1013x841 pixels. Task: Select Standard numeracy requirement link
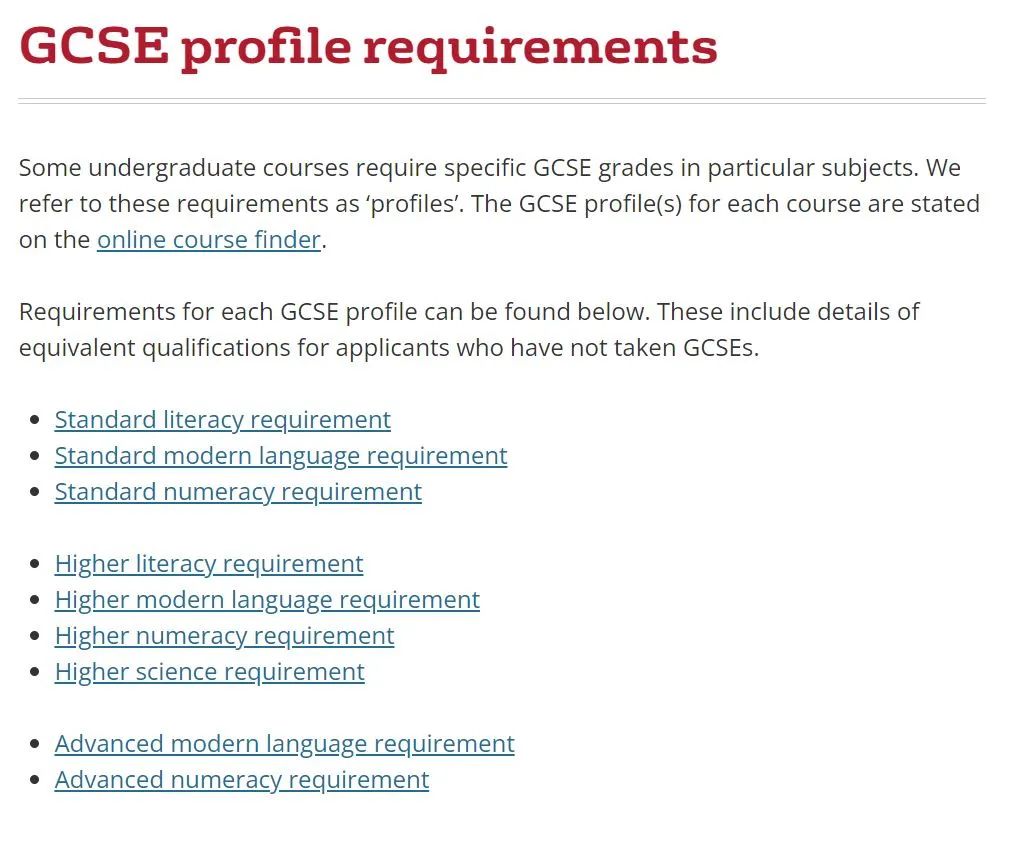tap(238, 492)
